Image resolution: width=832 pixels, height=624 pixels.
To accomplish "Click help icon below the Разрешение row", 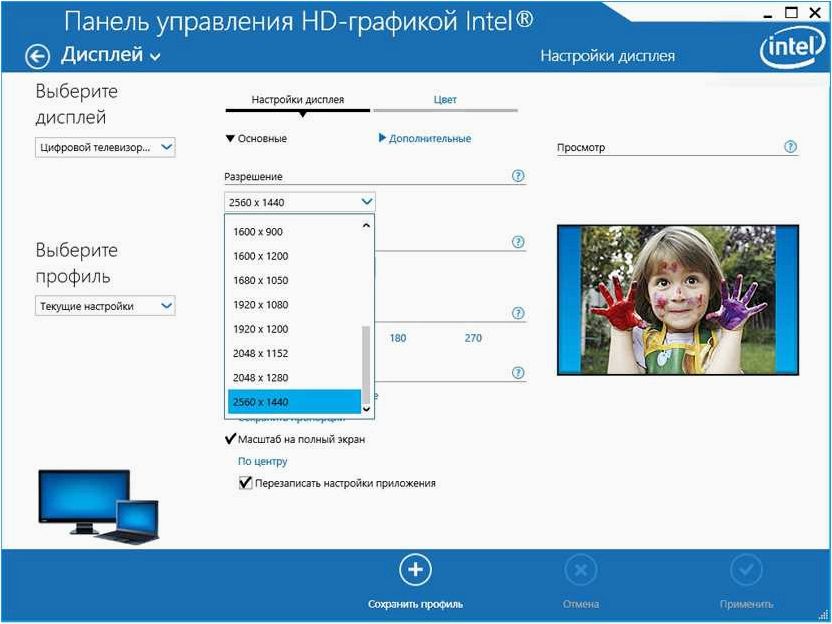I will (x=518, y=242).
